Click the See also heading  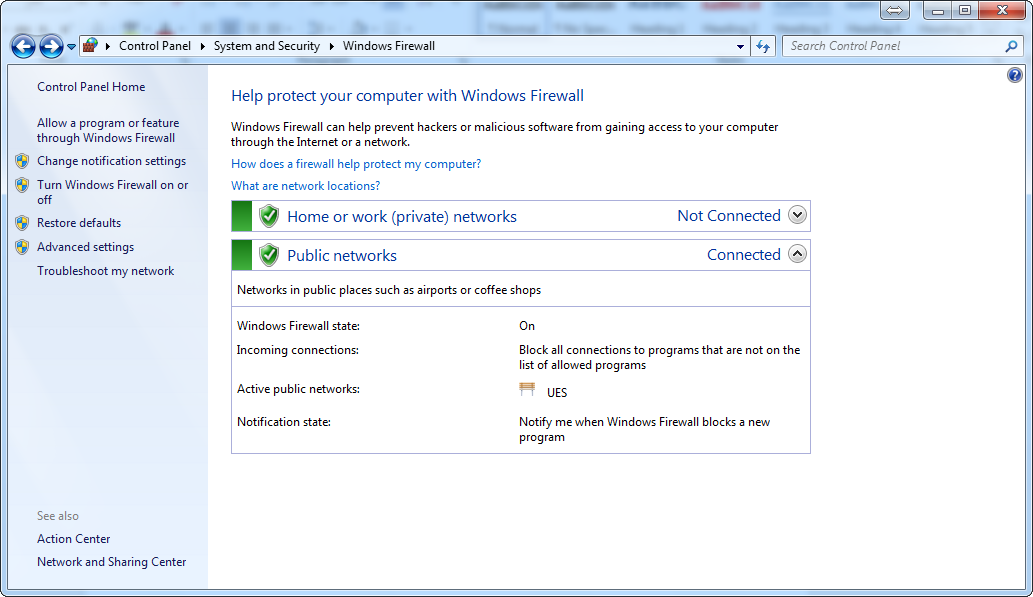coord(58,516)
